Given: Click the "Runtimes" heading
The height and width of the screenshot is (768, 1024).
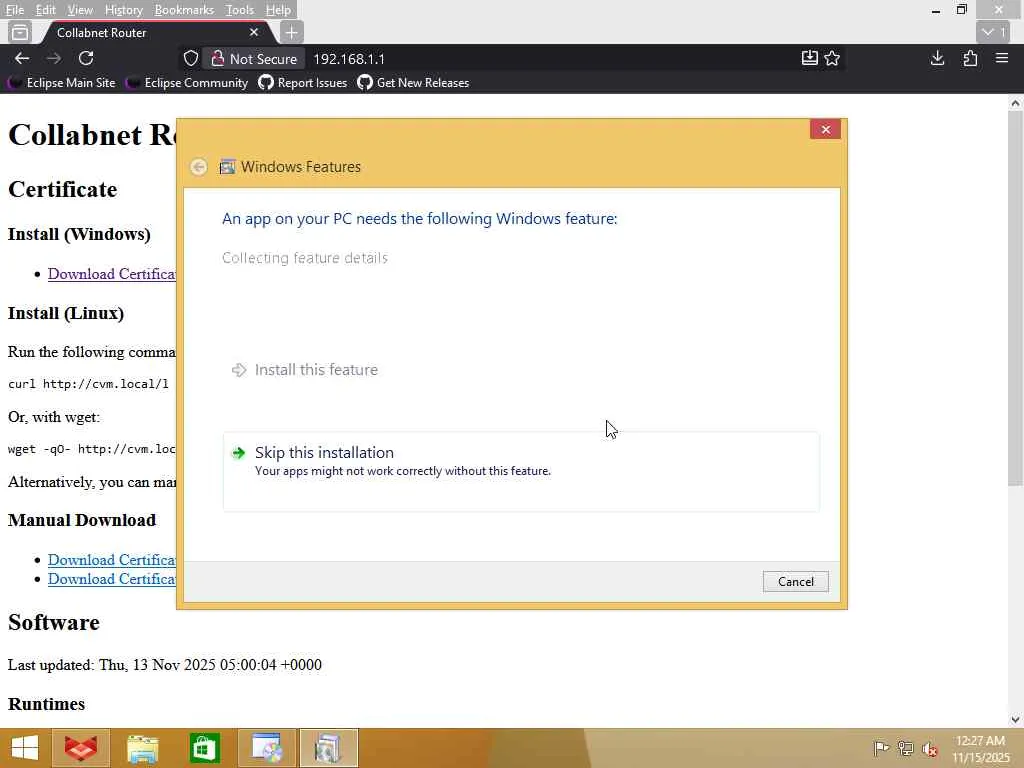Looking at the screenshot, I should [46, 704].
